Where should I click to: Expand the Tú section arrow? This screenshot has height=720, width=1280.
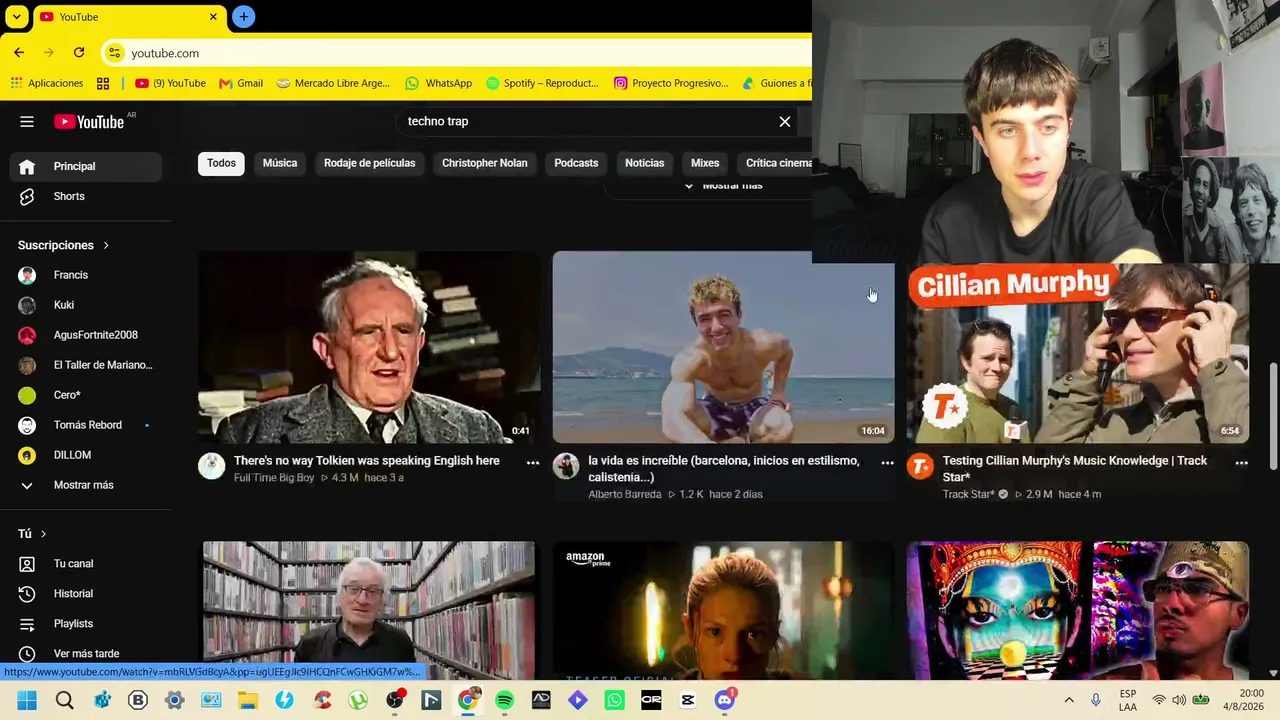43,534
